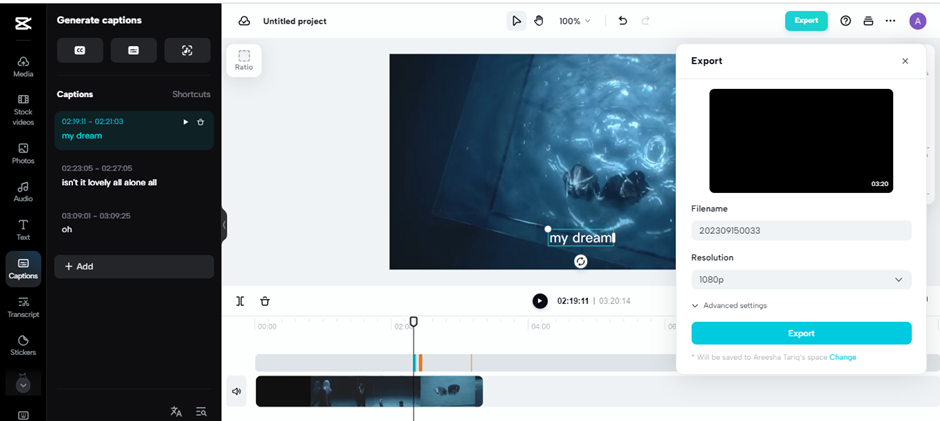Open the Stickers panel
The image size is (940, 421).
coord(23,345)
